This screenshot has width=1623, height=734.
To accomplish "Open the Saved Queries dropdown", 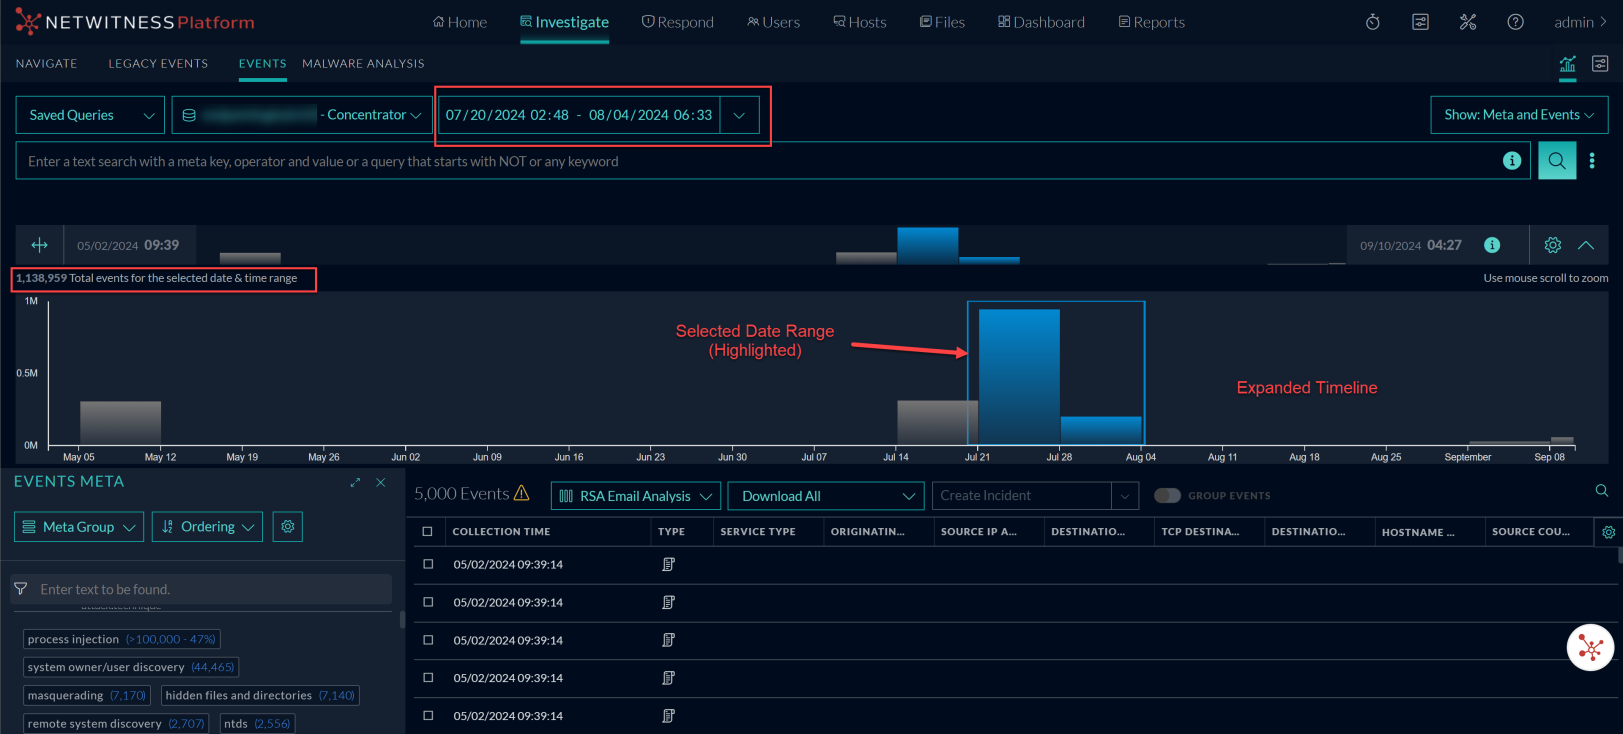I will (x=90, y=115).
